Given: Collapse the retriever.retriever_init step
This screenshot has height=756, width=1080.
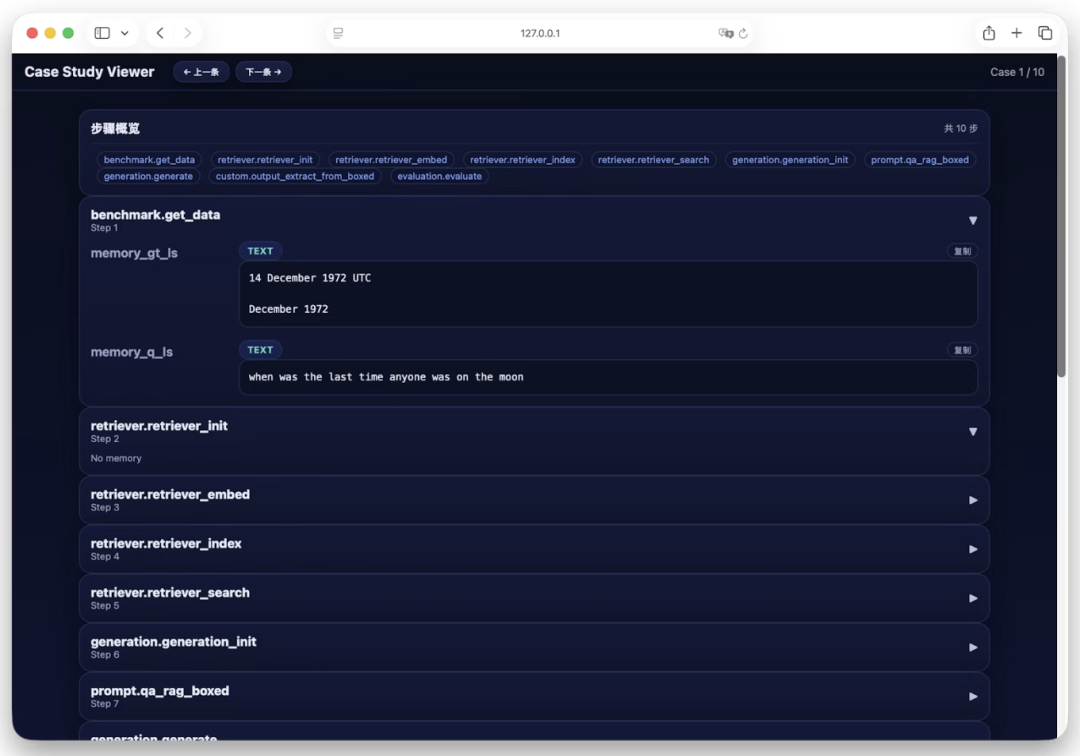Looking at the screenshot, I should point(972,432).
